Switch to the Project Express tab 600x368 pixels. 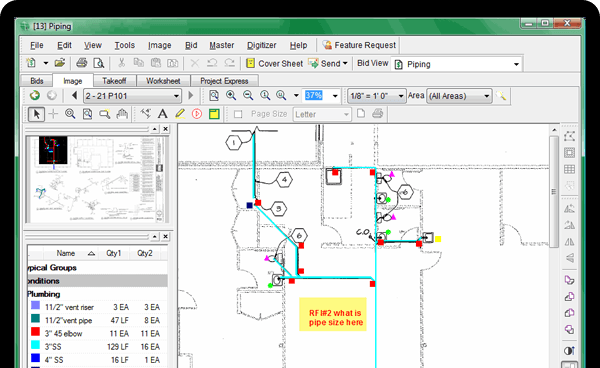(224, 81)
